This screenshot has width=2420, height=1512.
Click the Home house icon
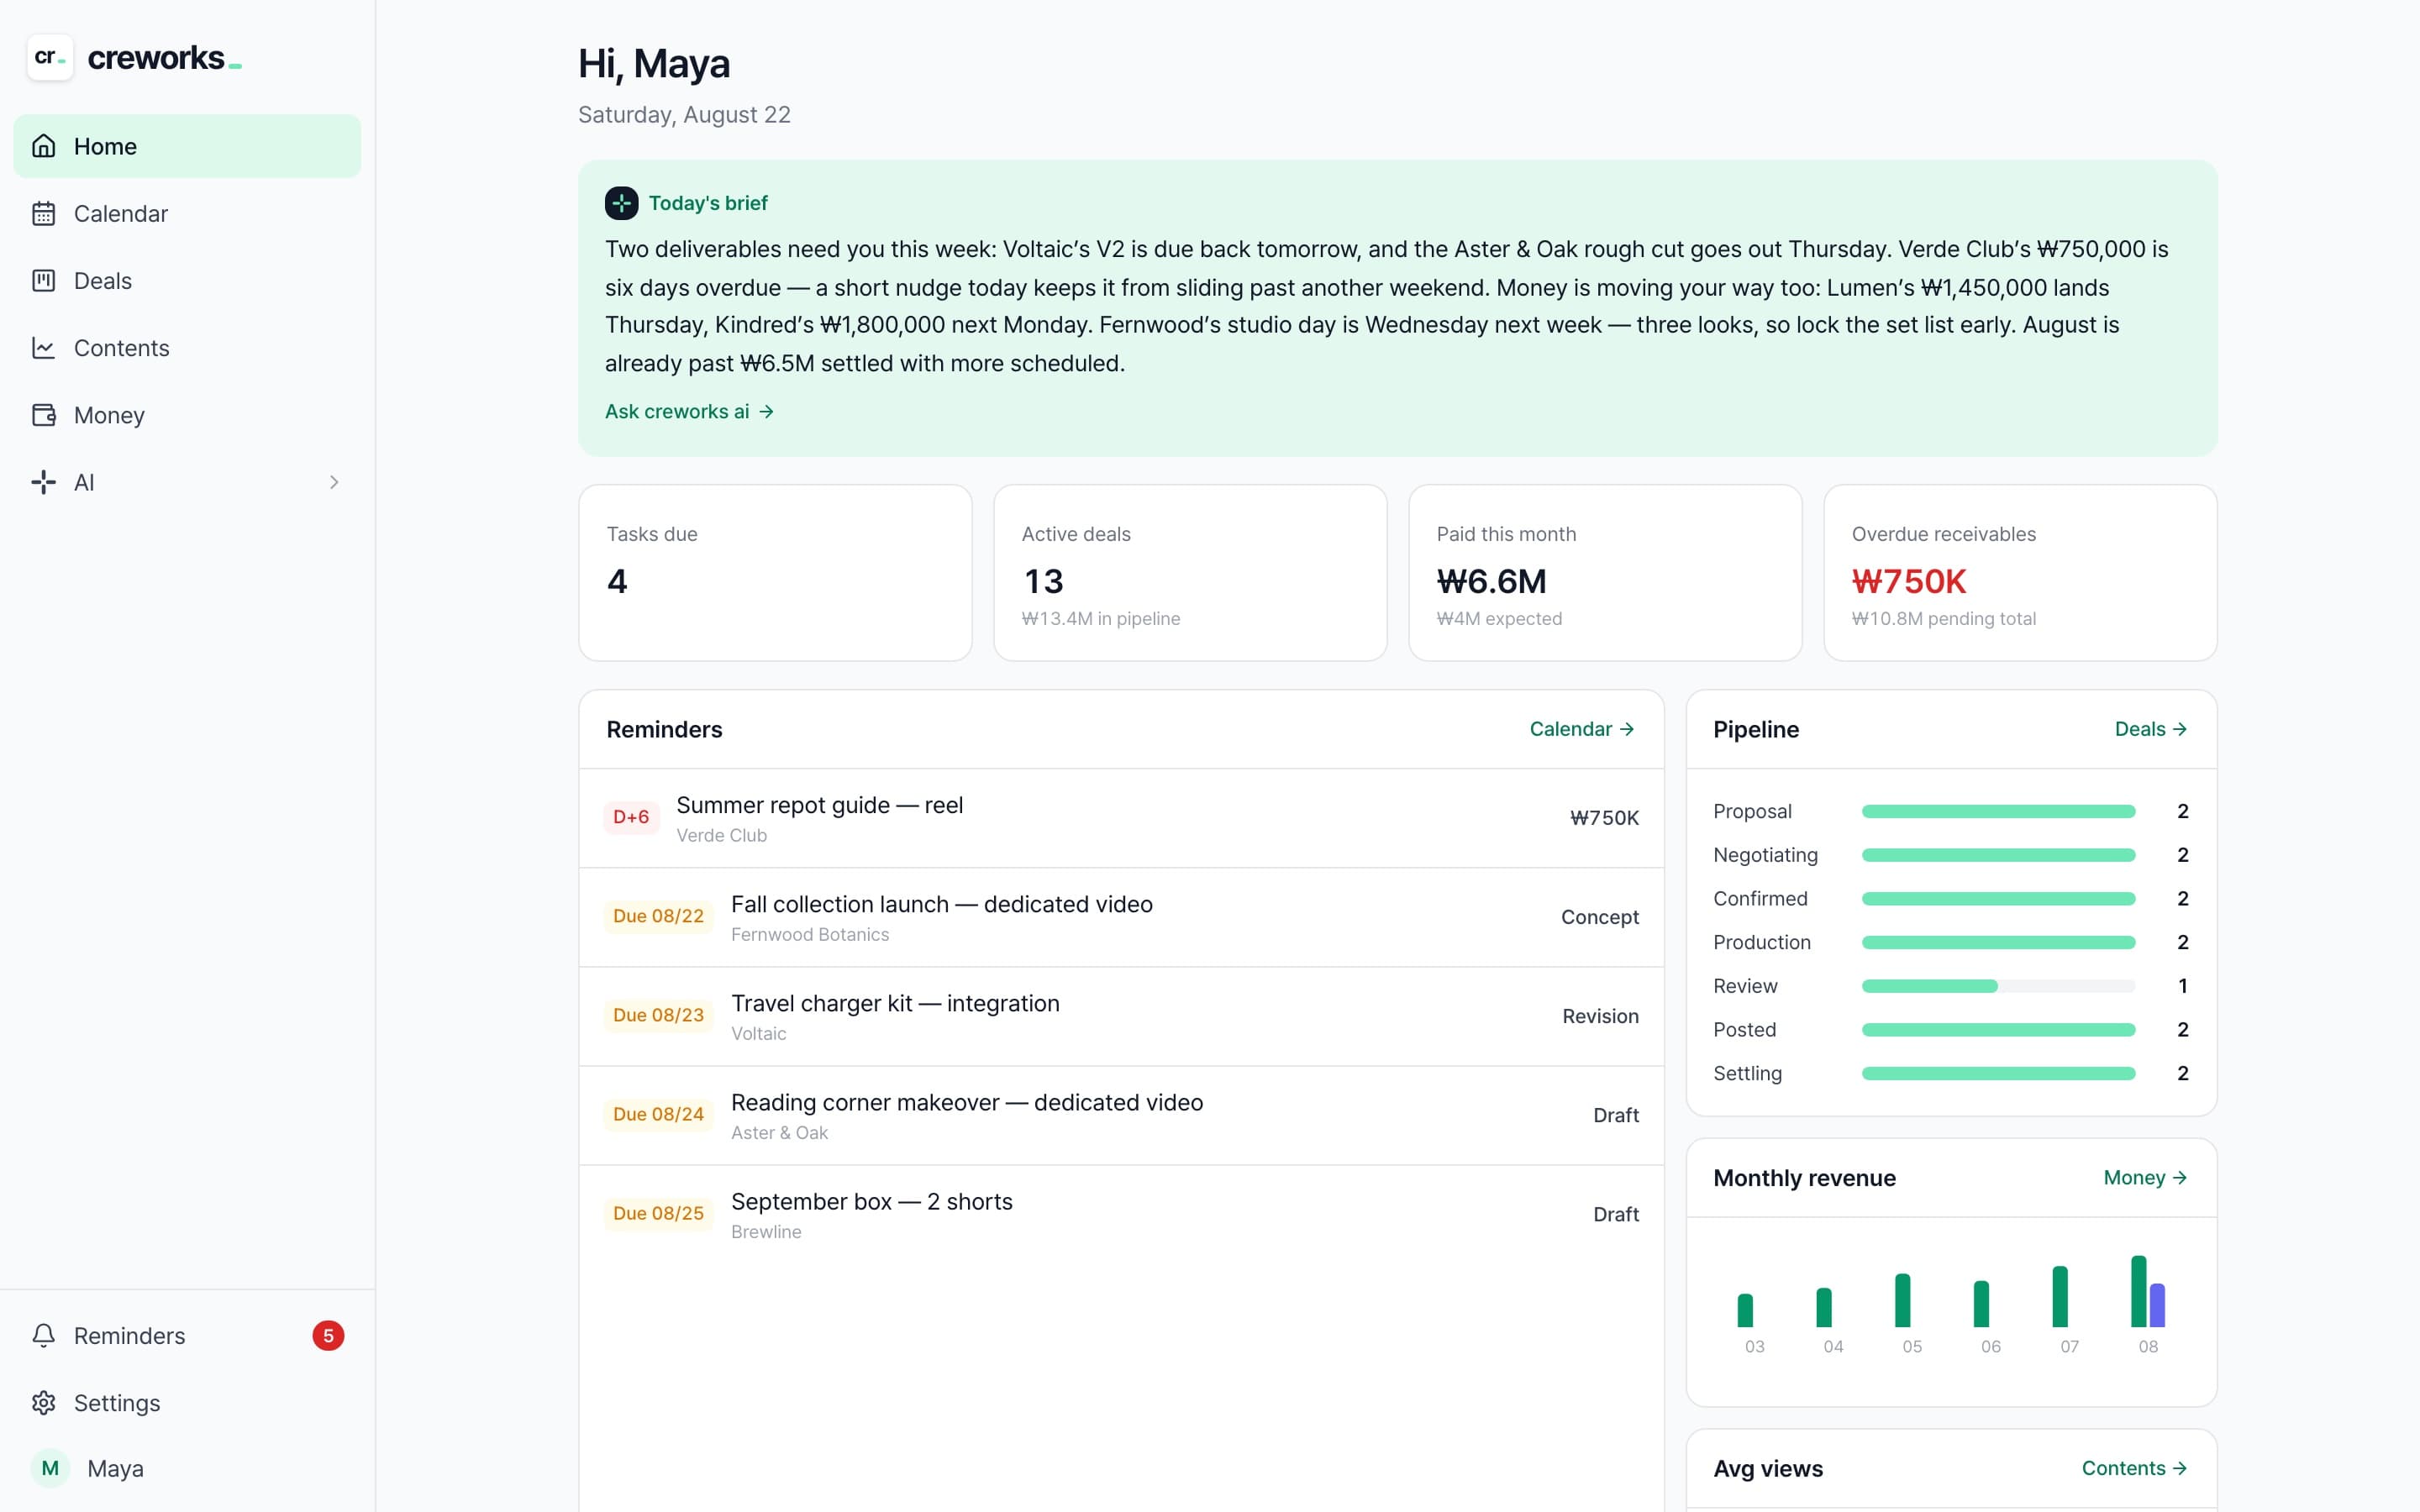pos(43,146)
